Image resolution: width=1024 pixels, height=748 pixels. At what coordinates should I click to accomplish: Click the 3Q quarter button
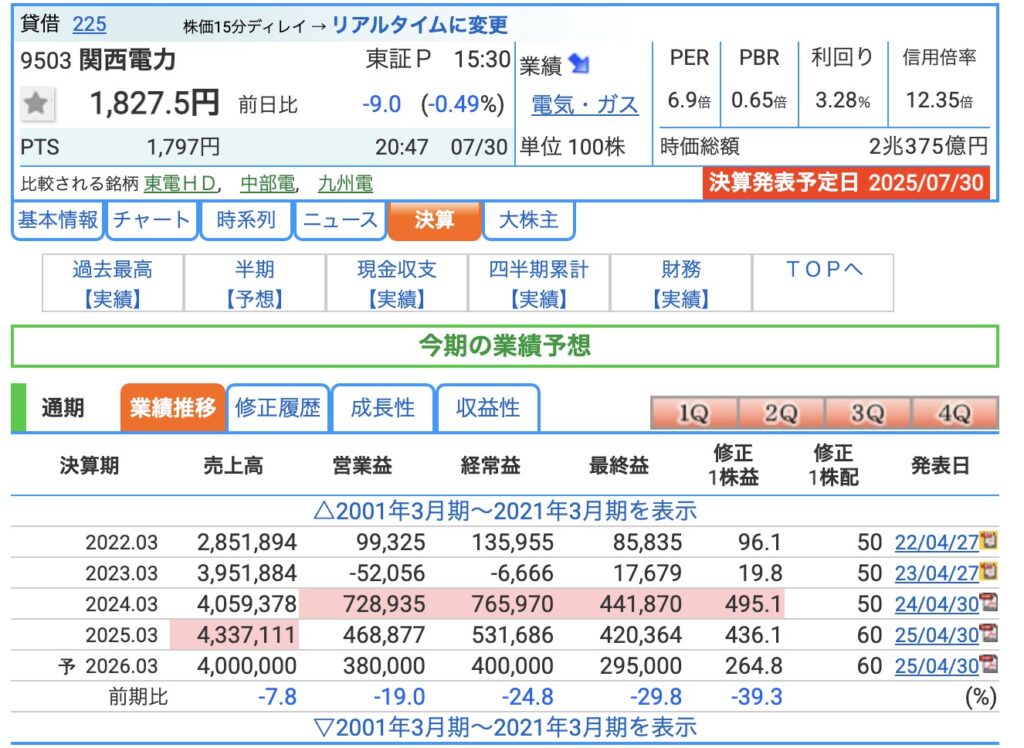(x=868, y=413)
